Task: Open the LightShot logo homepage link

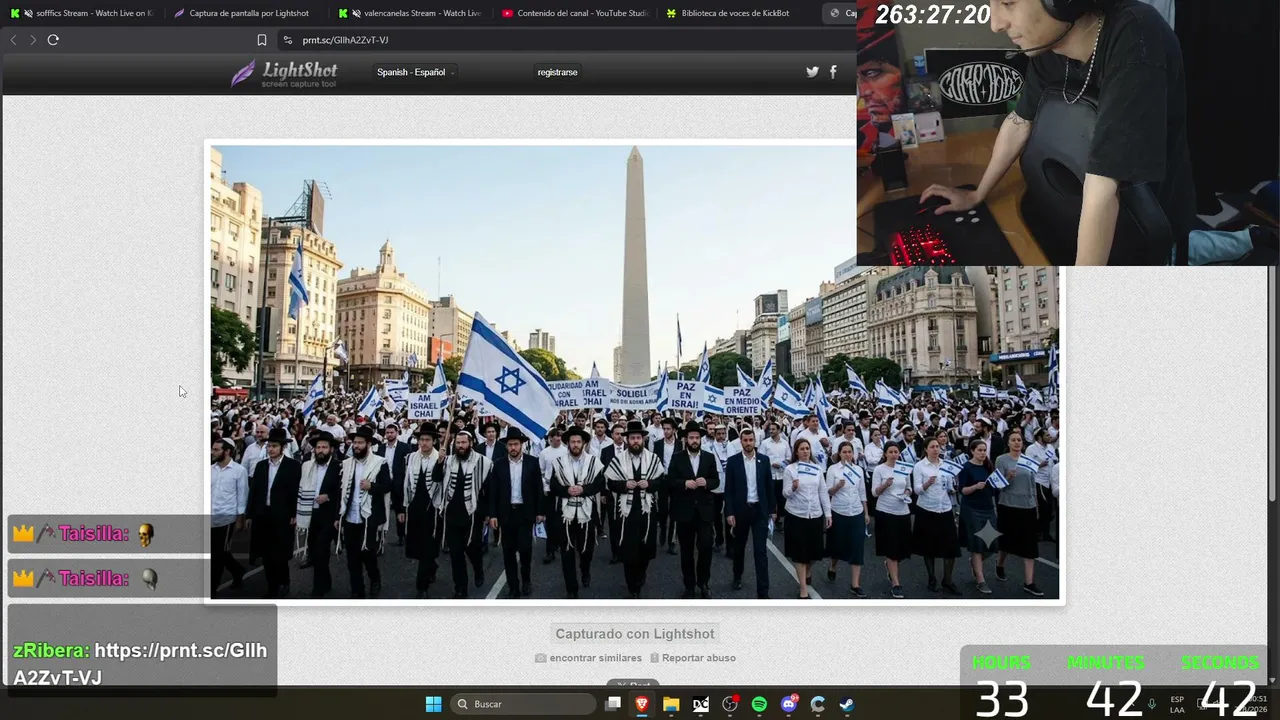Action: coord(284,74)
